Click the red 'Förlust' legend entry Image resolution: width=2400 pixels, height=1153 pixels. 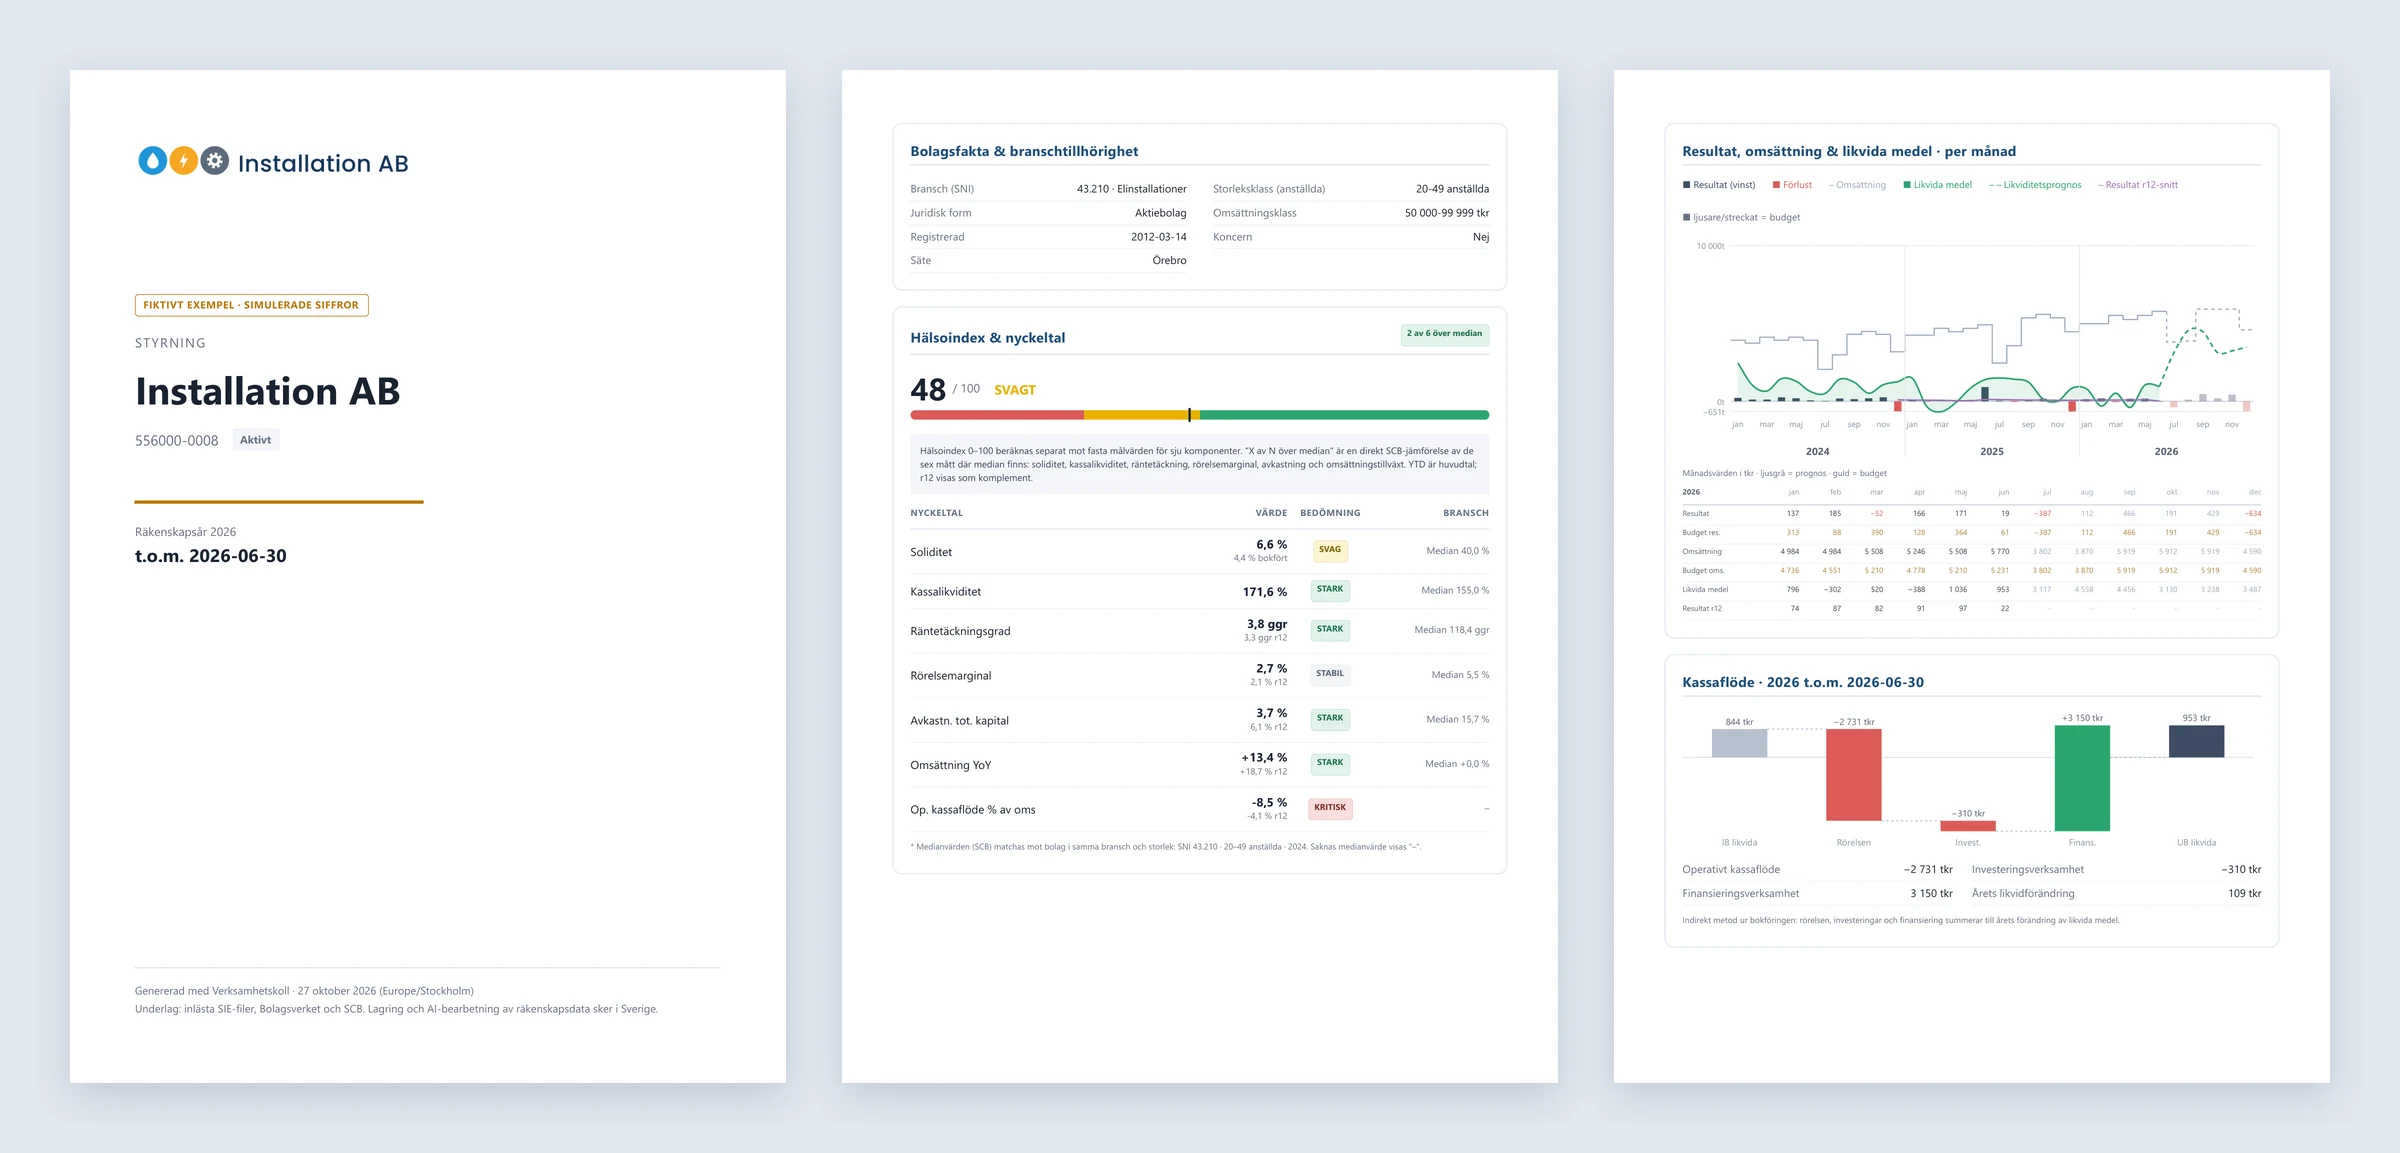(x=1791, y=185)
